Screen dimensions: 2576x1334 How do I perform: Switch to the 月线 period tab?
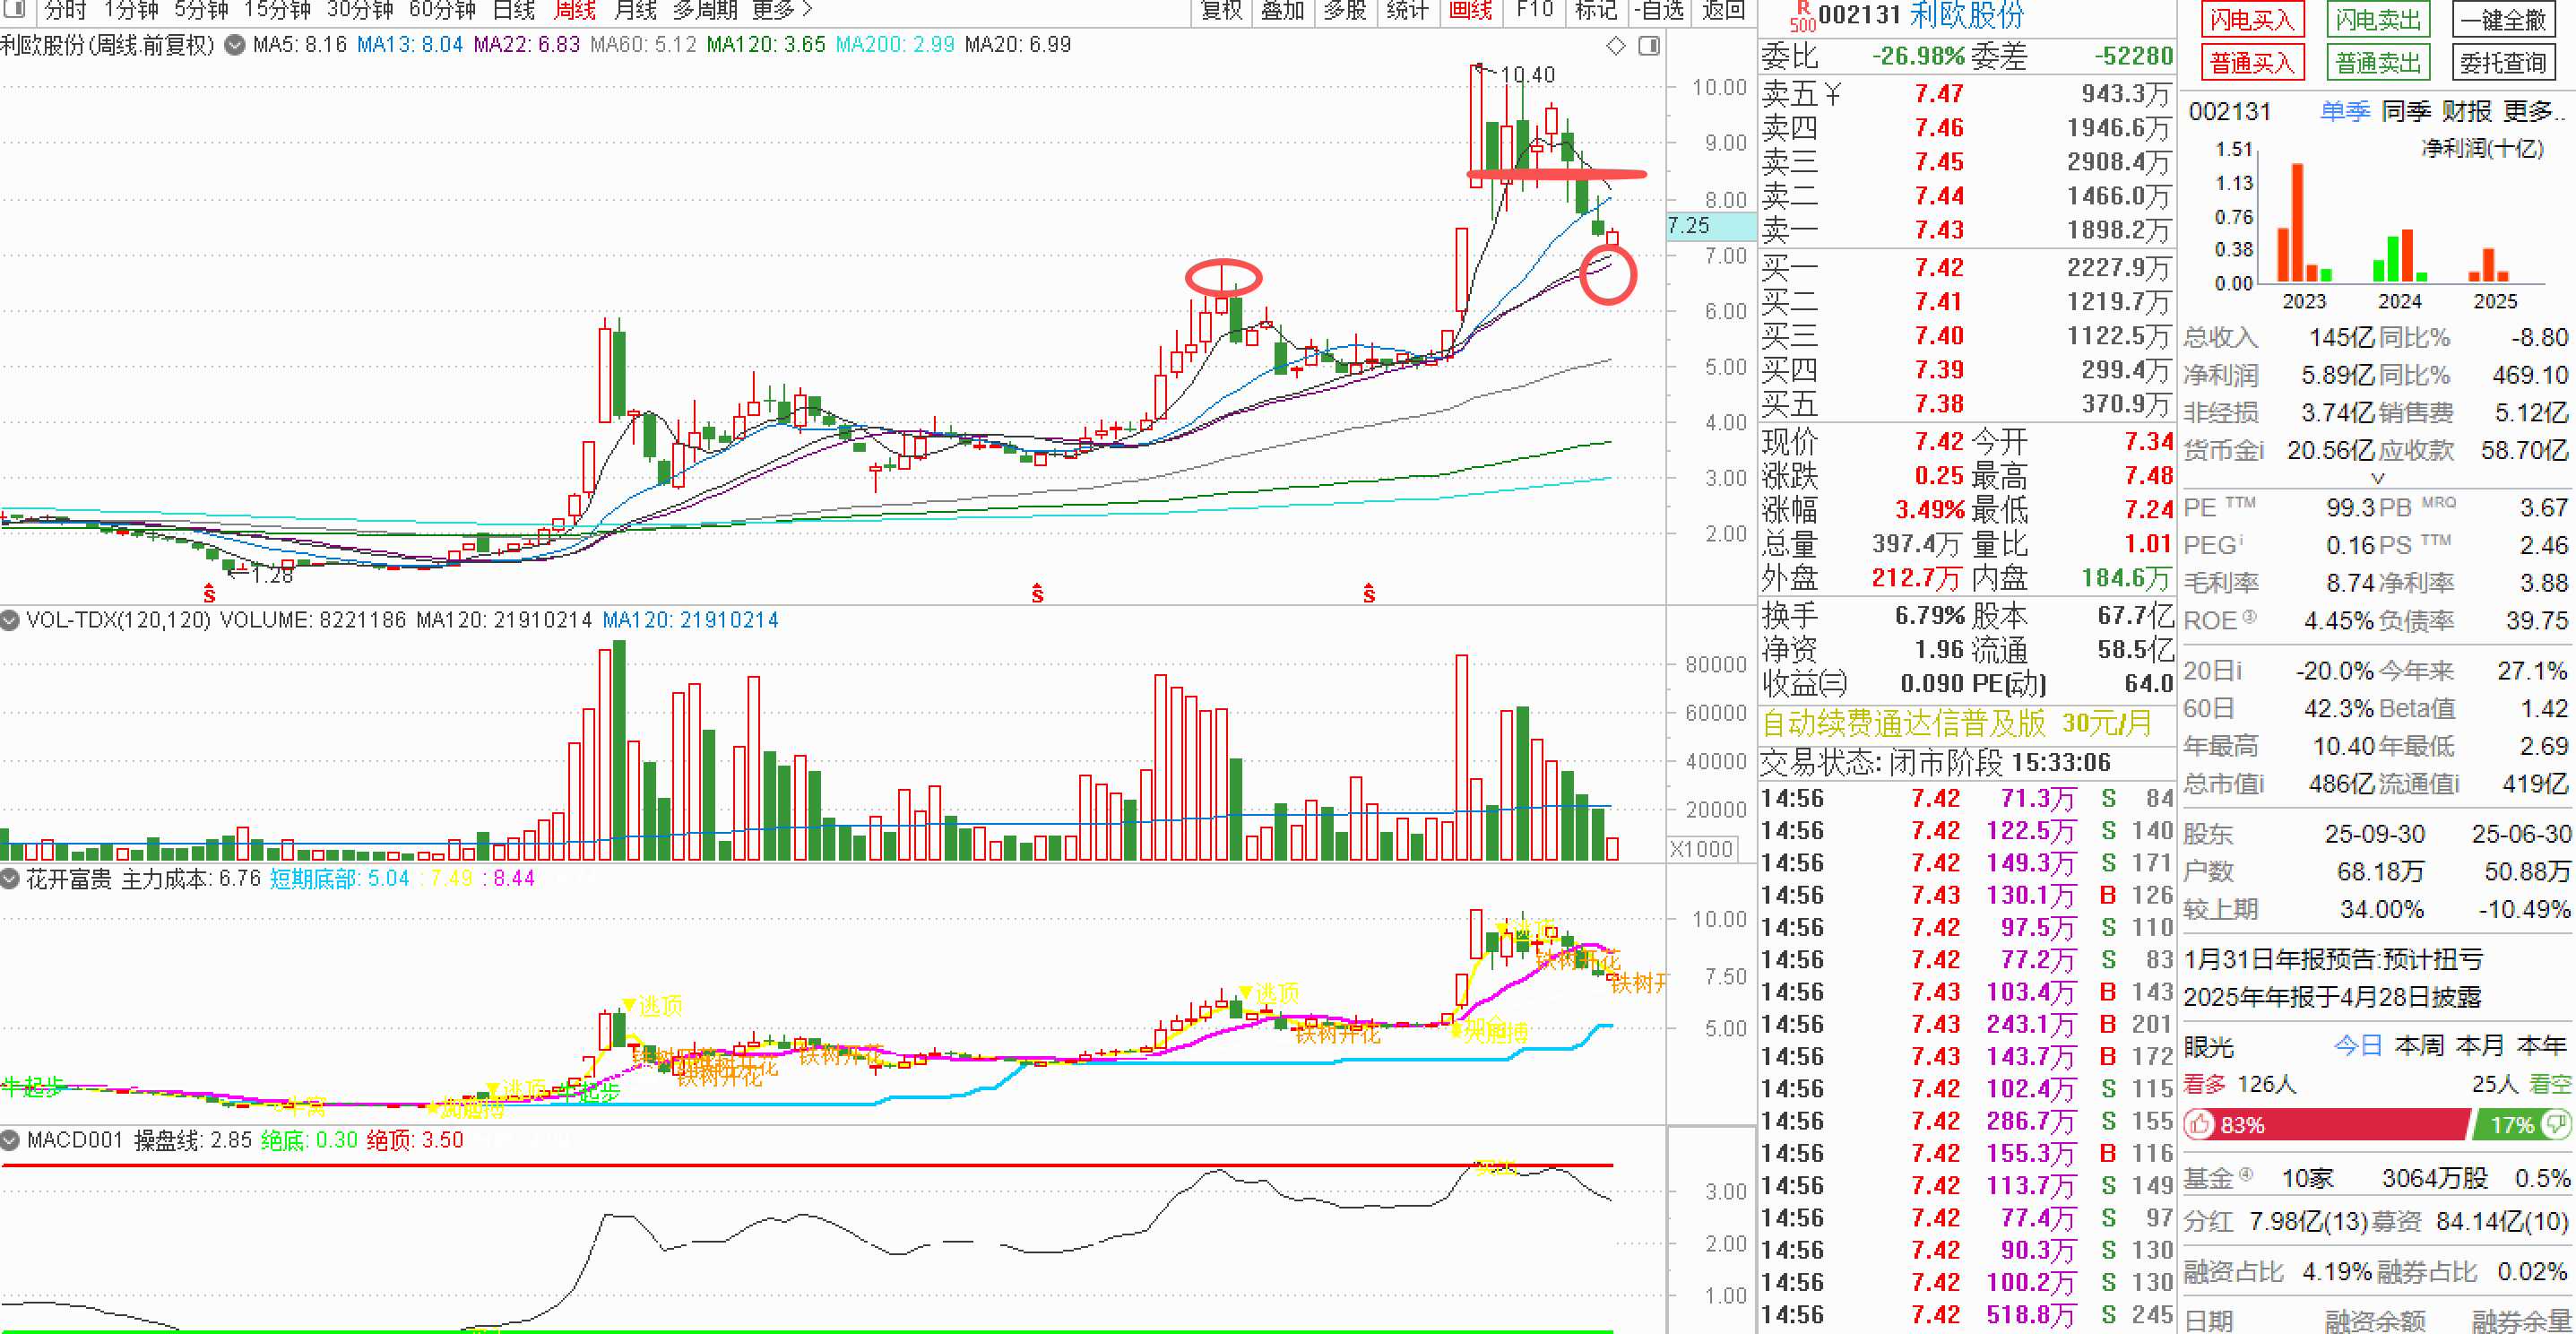tap(635, 10)
